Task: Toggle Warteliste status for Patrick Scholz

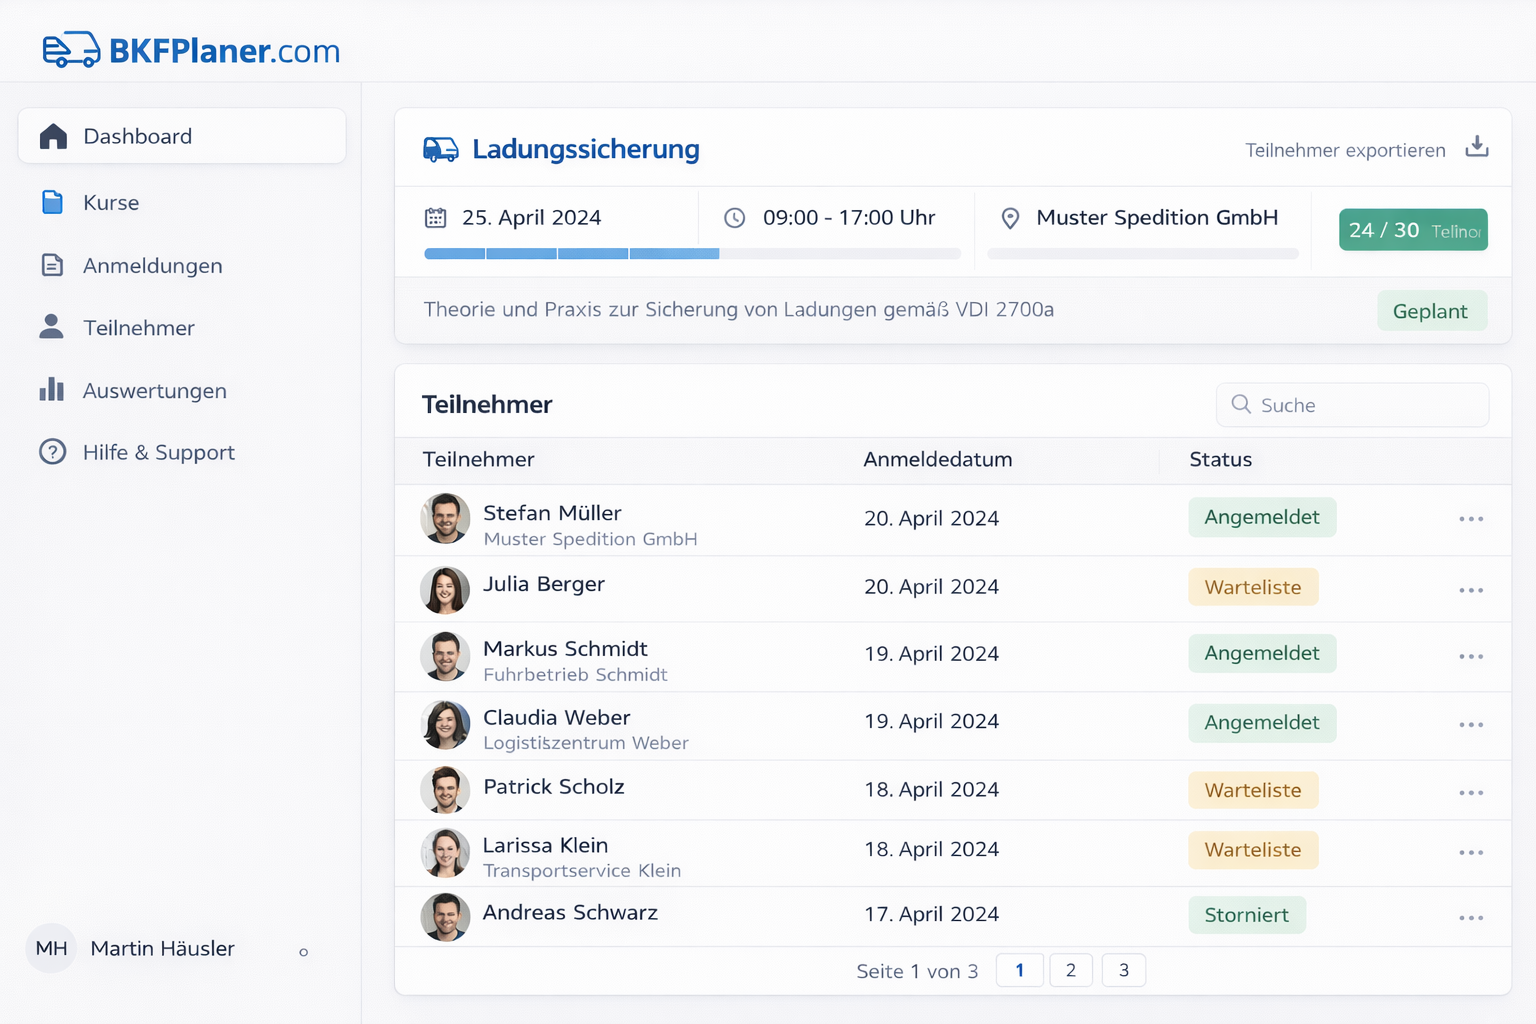Action: [1253, 790]
